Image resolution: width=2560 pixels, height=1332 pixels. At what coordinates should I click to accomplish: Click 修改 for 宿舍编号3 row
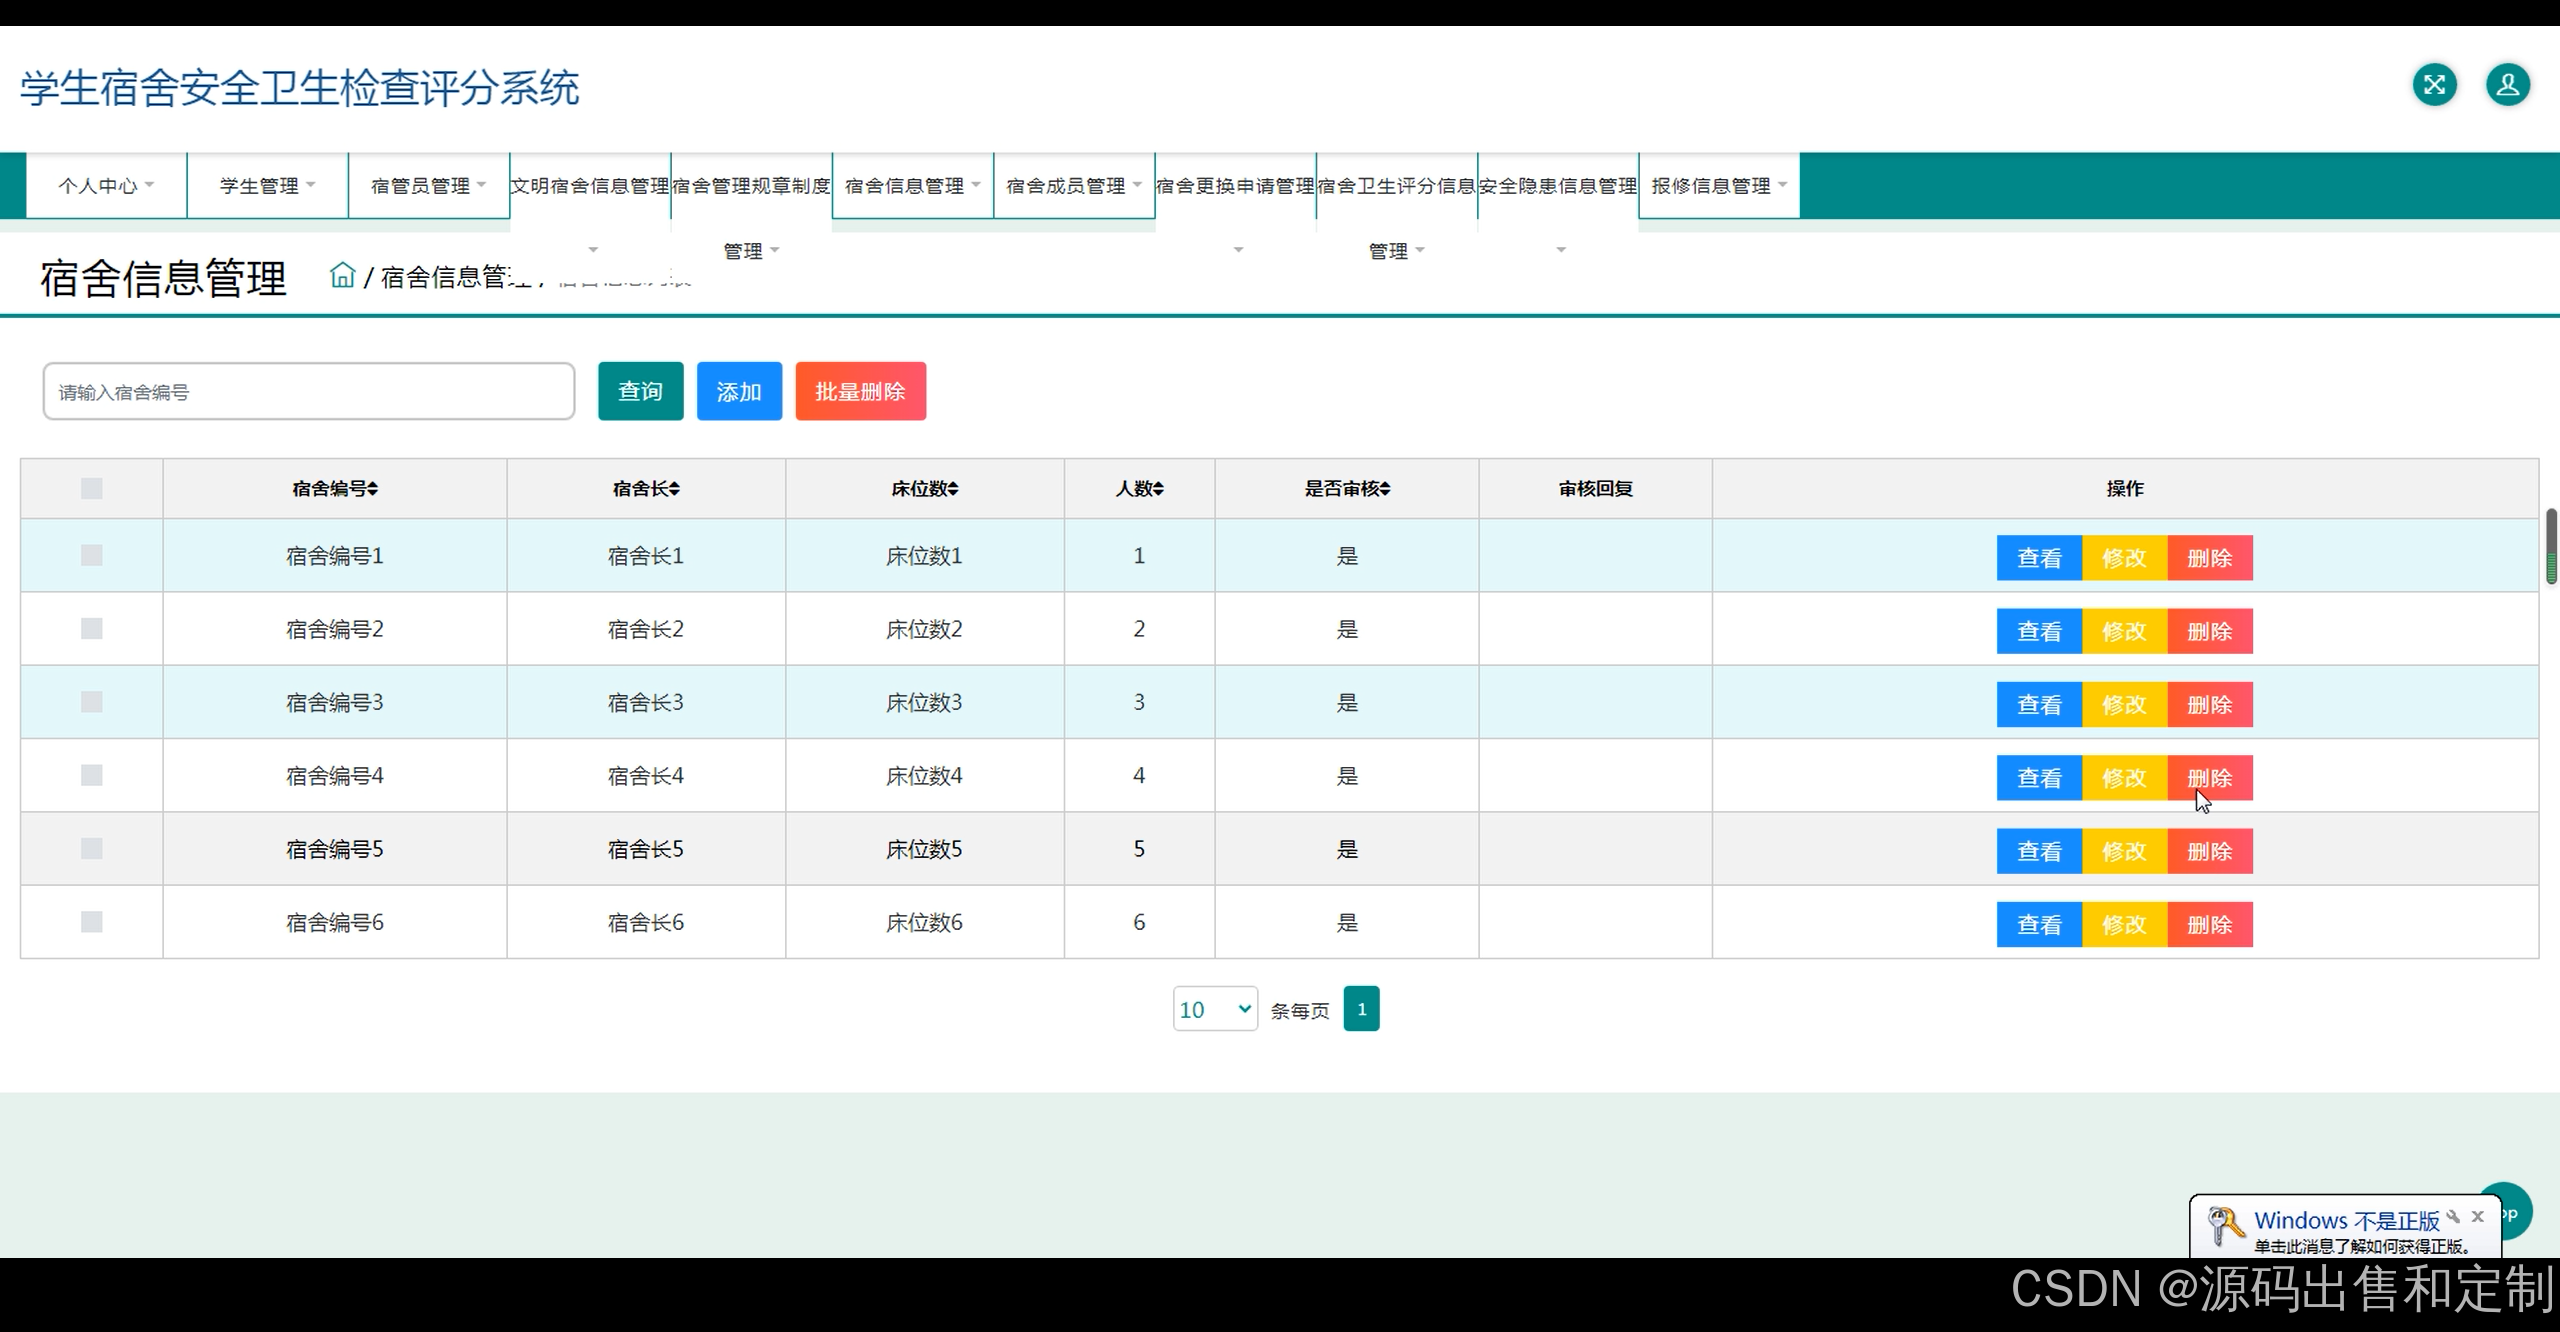[2124, 704]
